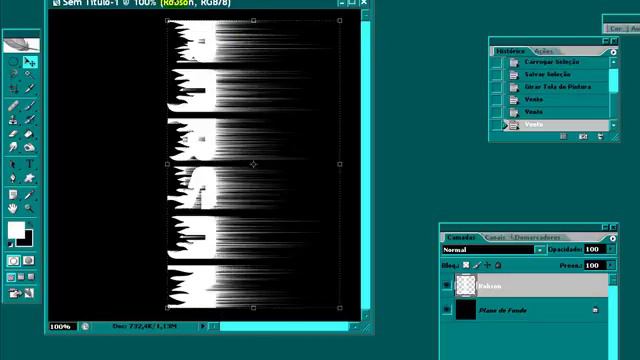Select the Path Selection arrow tool
Screen dimensions: 640x360
[13, 164]
